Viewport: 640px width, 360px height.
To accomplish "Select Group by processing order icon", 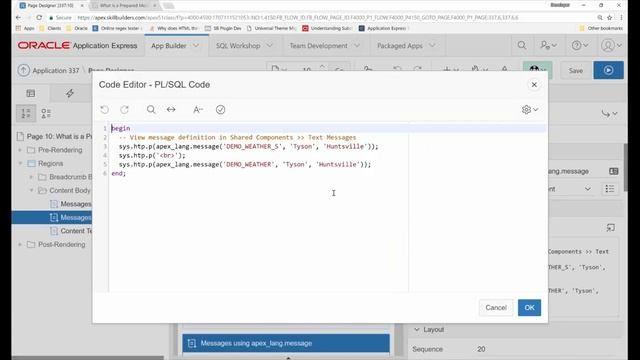I will point(26,113).
